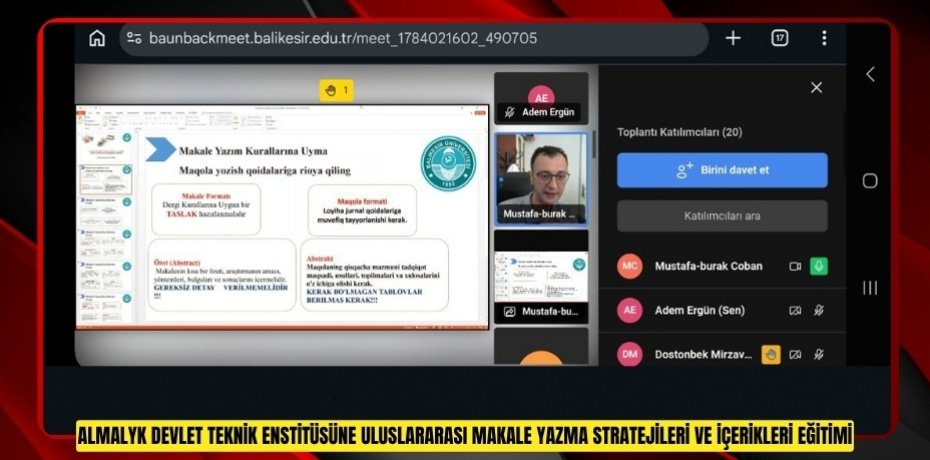Click Mustafa-burak Coban's camera icon
Viewport: 930px width, 460px height.
tap(795, 266)
